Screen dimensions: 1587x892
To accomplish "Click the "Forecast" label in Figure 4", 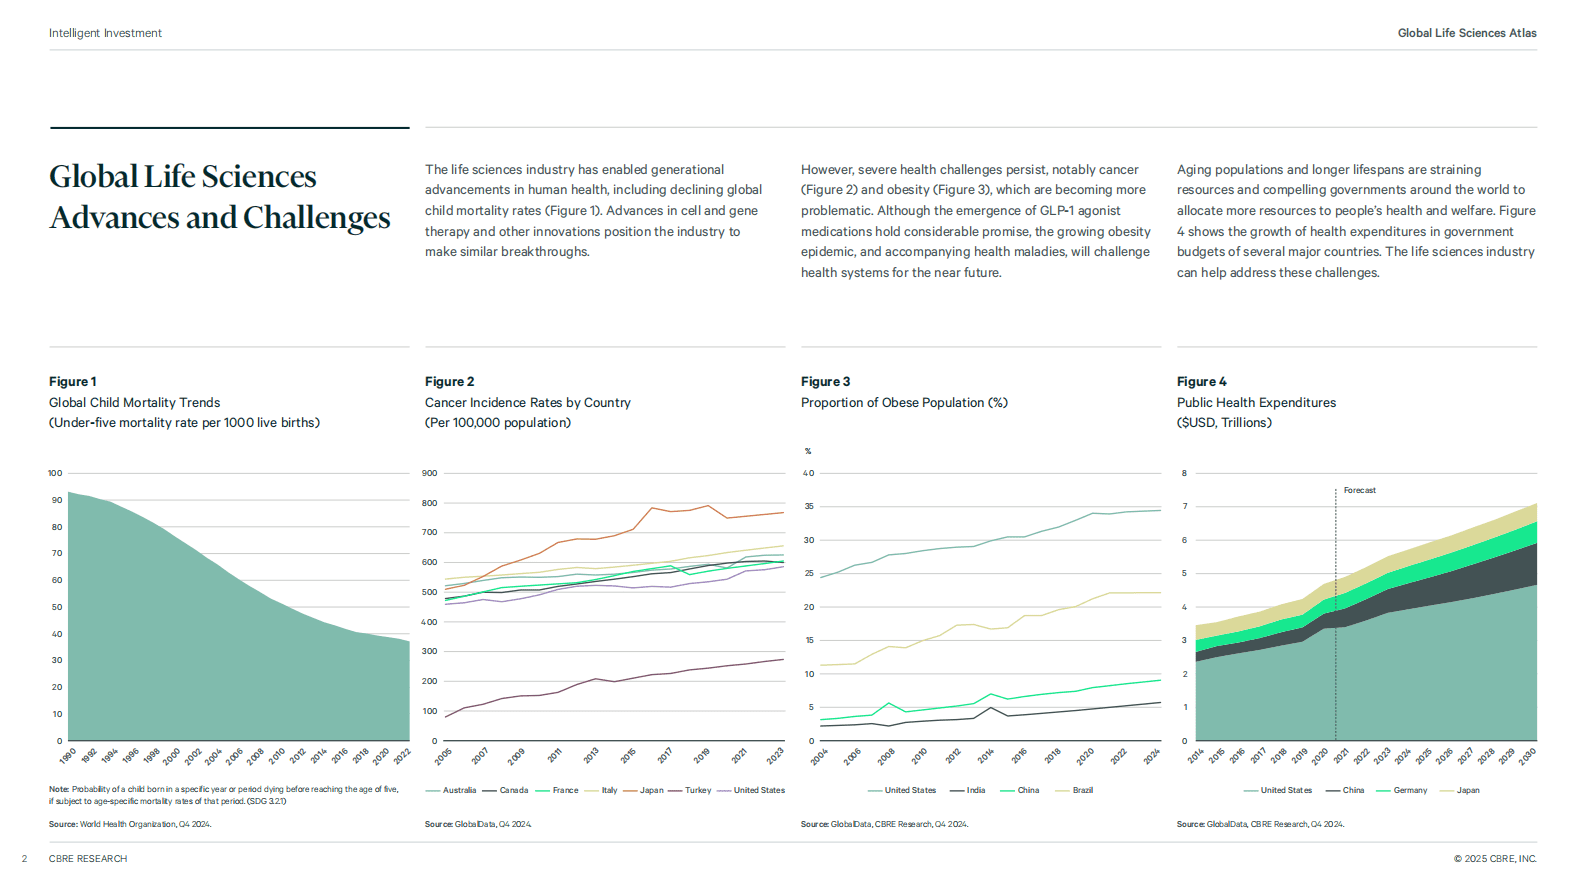I will tap(1360, 490).
